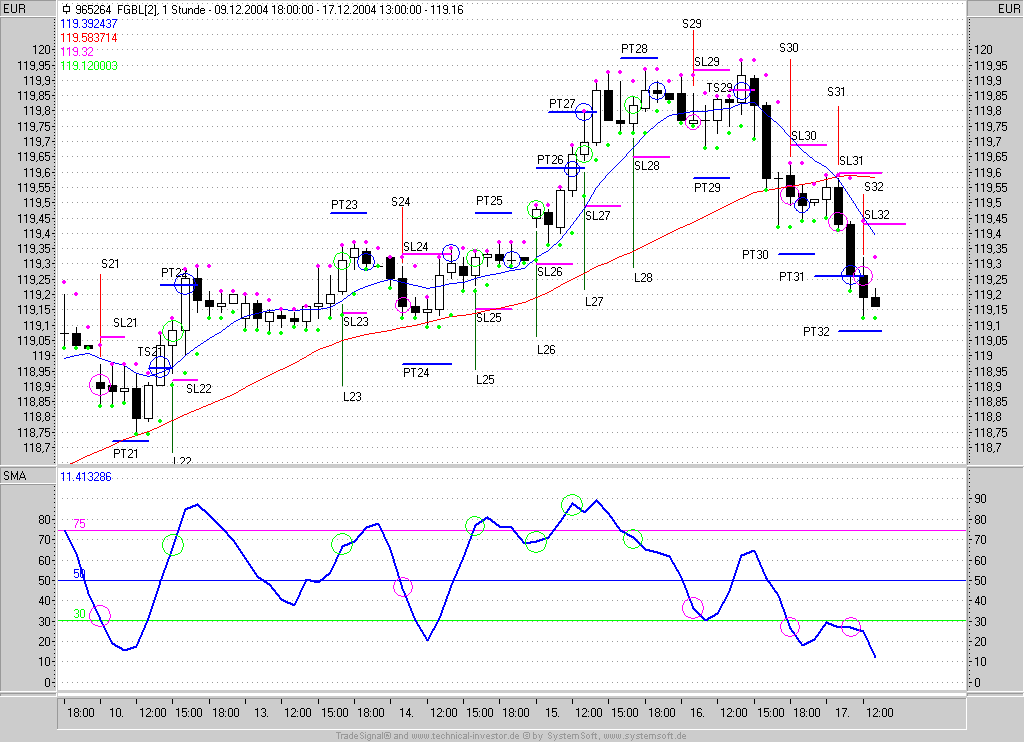Select the chart title '965264 FGBL[2], 1 Stunde'

click(x=140, y=10)
